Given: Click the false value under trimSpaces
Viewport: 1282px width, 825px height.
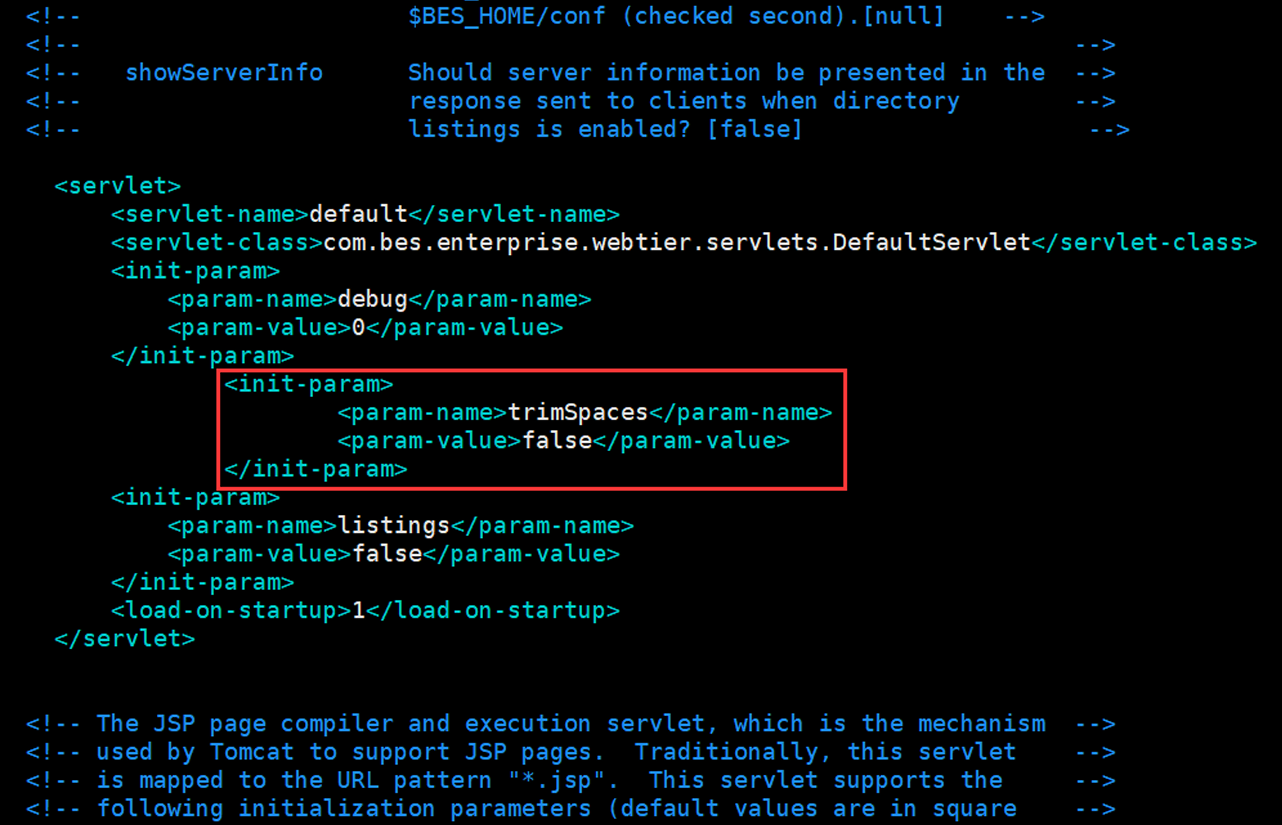Looking at the screenshot, I should [557, 441].
